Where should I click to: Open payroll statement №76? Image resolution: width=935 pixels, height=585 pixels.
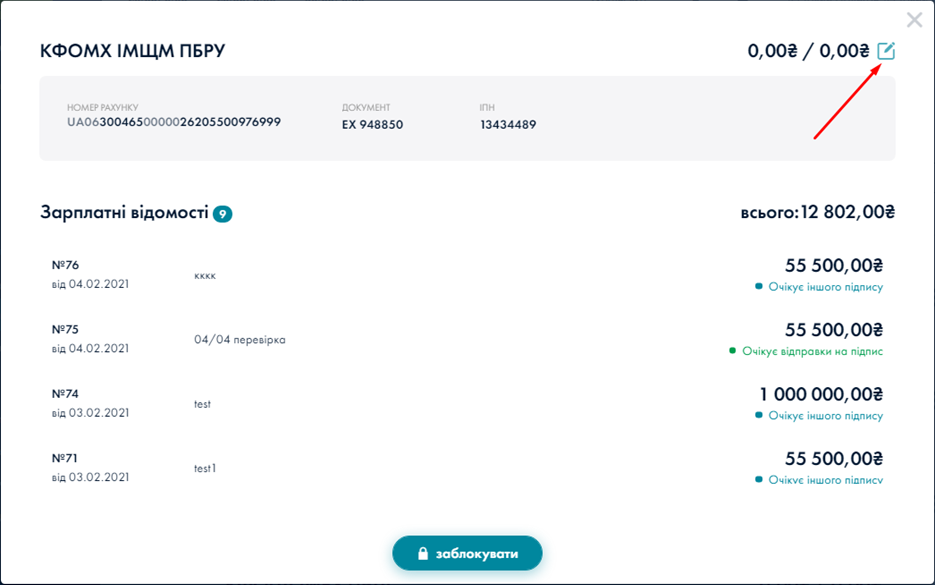(x=65, y=266)
